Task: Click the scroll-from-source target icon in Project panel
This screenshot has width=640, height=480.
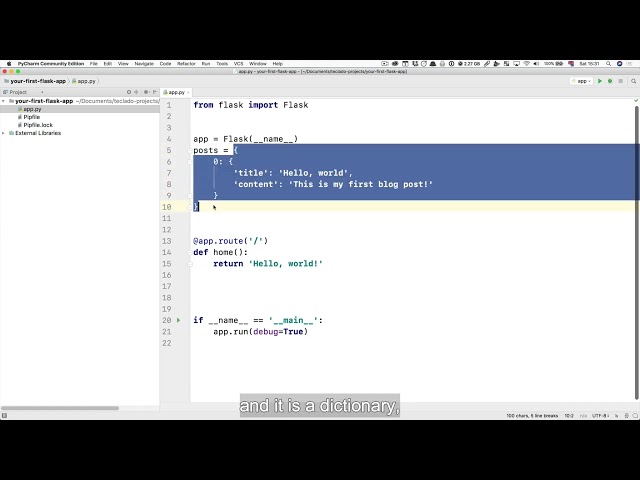Action: 129,92
